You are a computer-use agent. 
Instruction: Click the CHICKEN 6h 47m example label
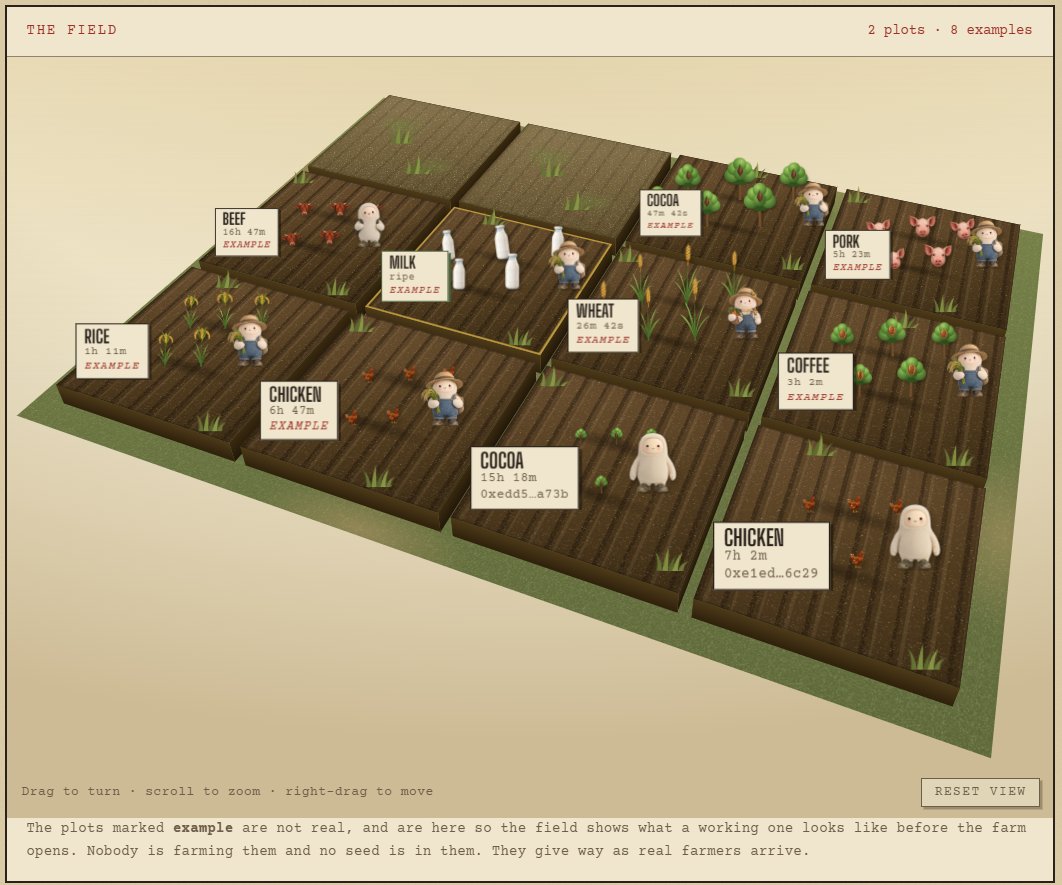tap(299, 410)
